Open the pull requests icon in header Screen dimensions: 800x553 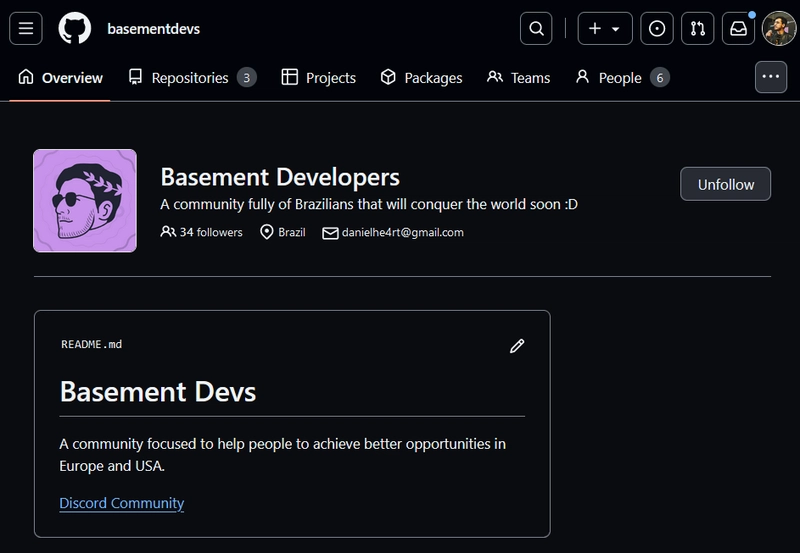[x=698, y=29]
